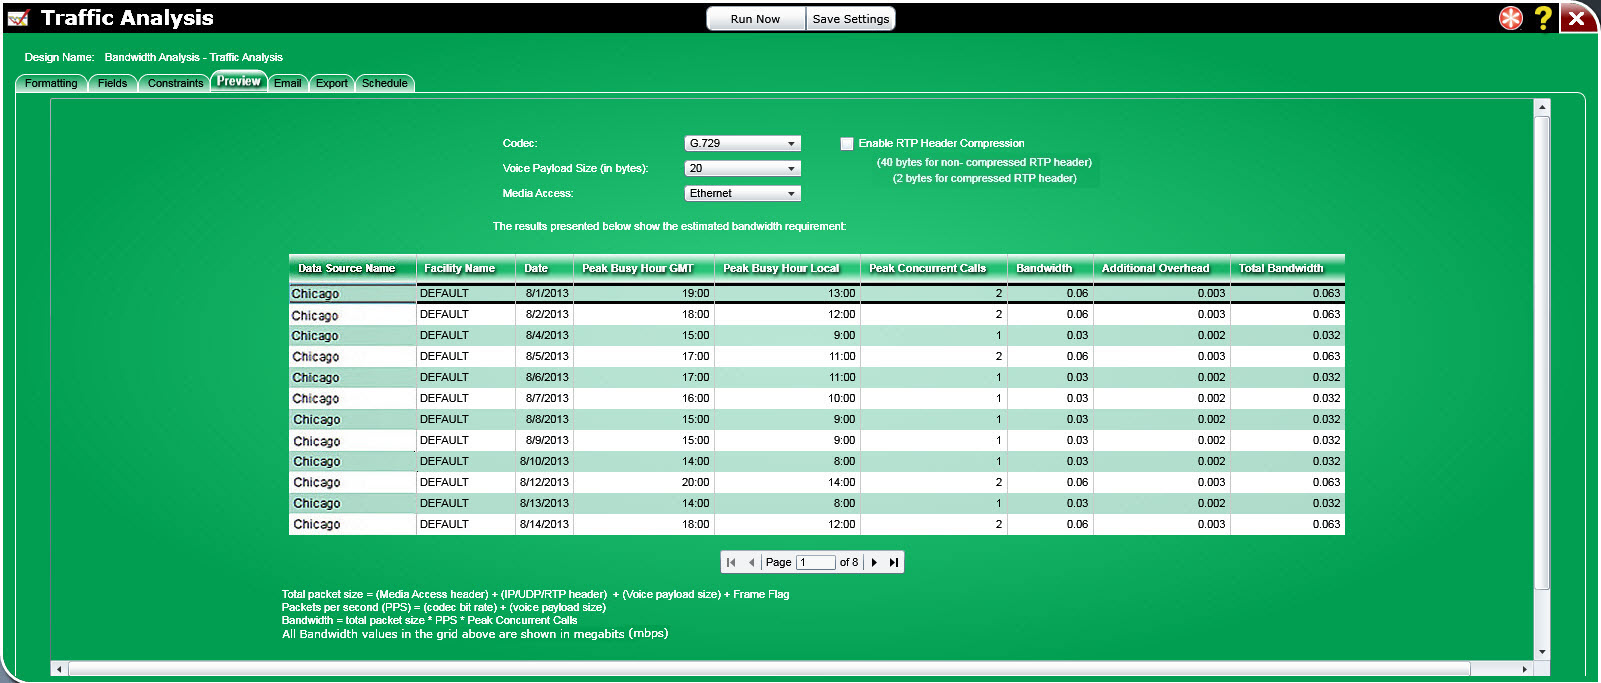This screenshot has height=683, width=1601.
Task: Expand the Voice Payload Size dropdown
Action: tap(742, 169)
